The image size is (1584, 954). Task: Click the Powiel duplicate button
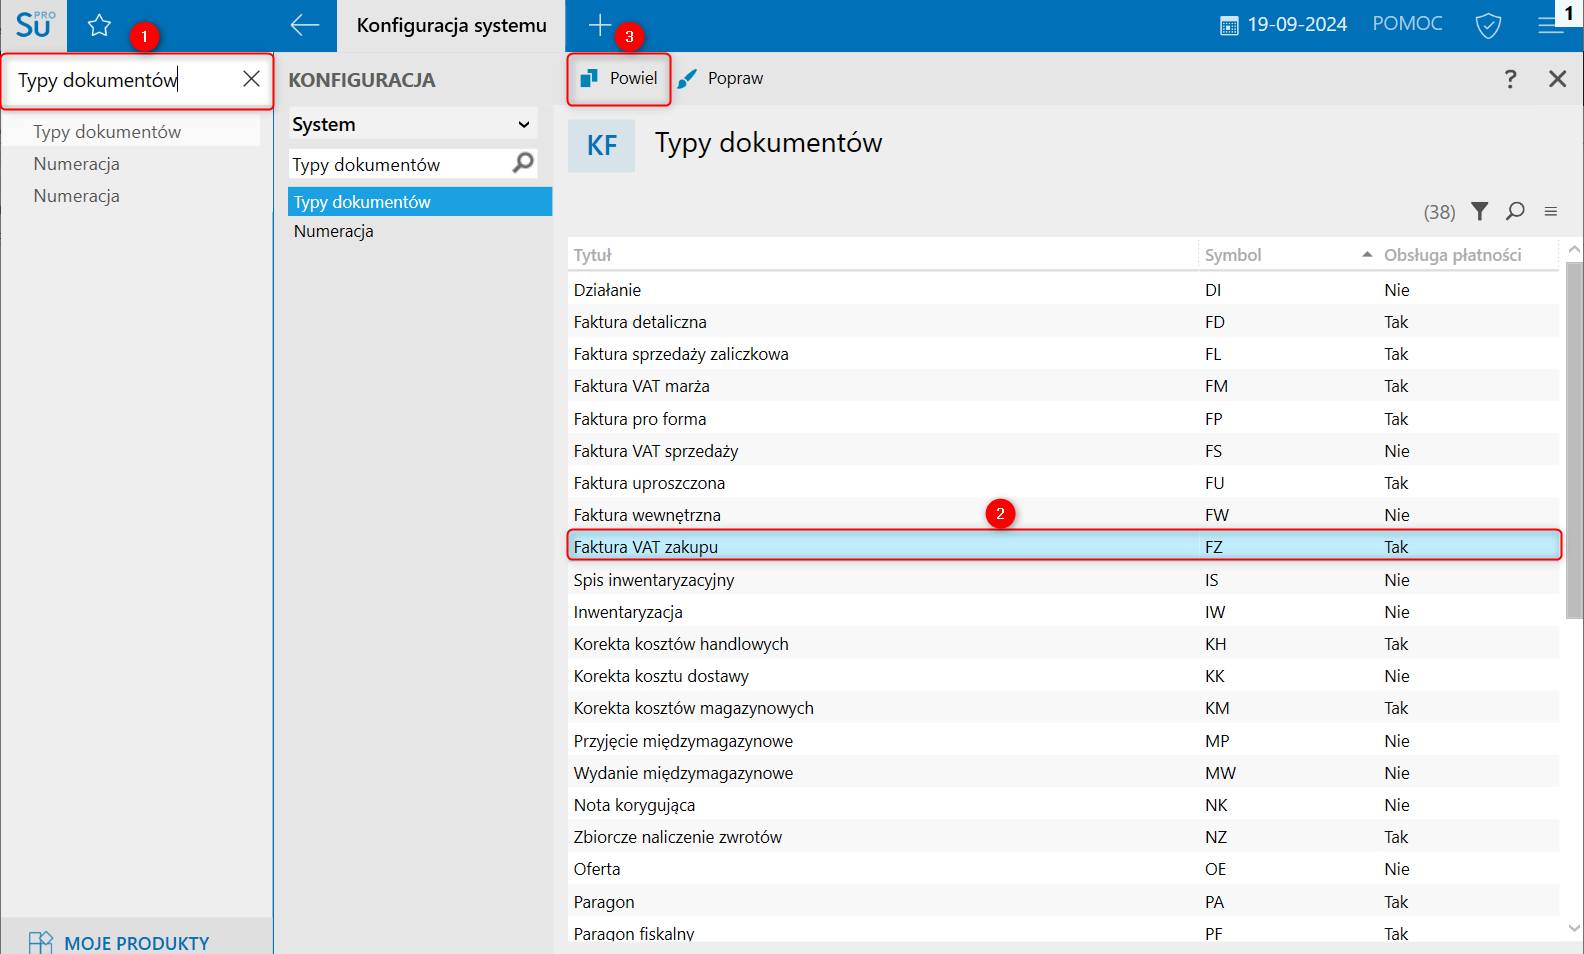click(x=619, y=79)
